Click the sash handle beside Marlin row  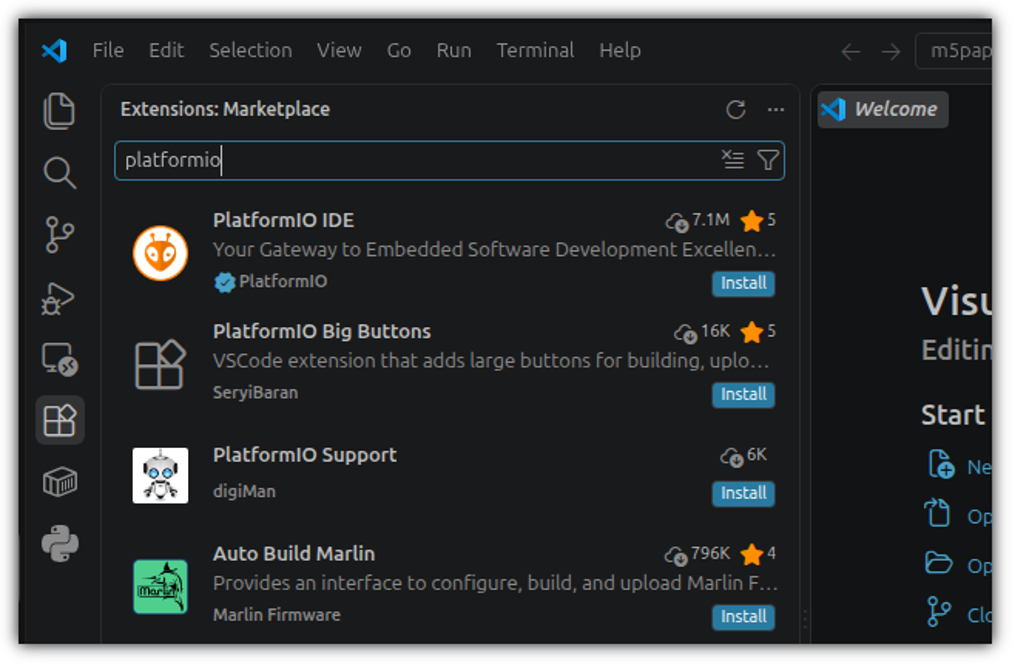point(805,619)
